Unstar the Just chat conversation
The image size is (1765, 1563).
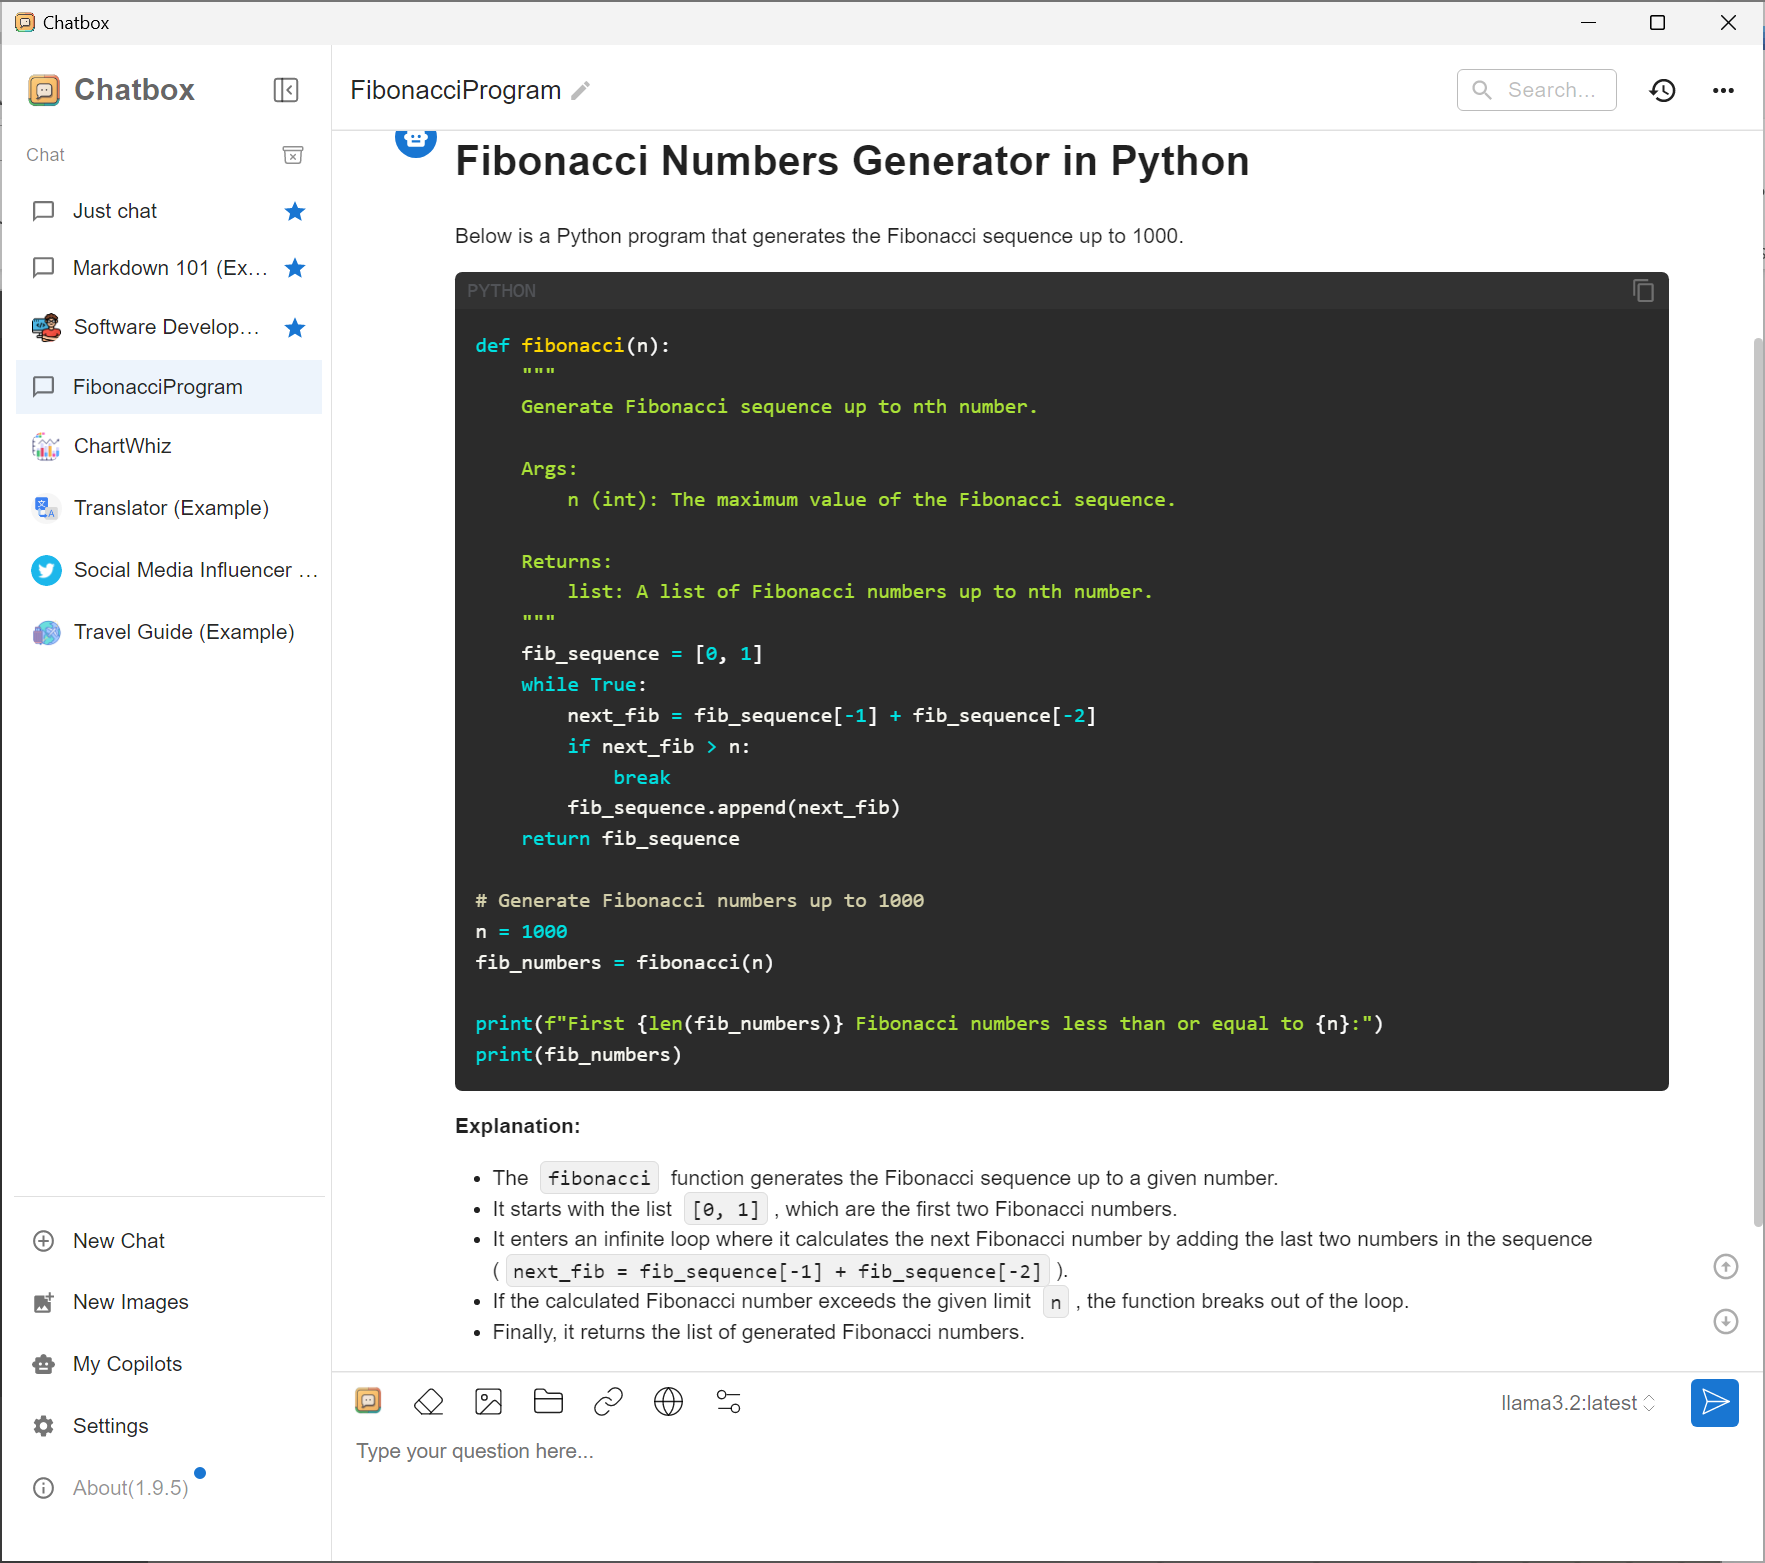[295, 211]
